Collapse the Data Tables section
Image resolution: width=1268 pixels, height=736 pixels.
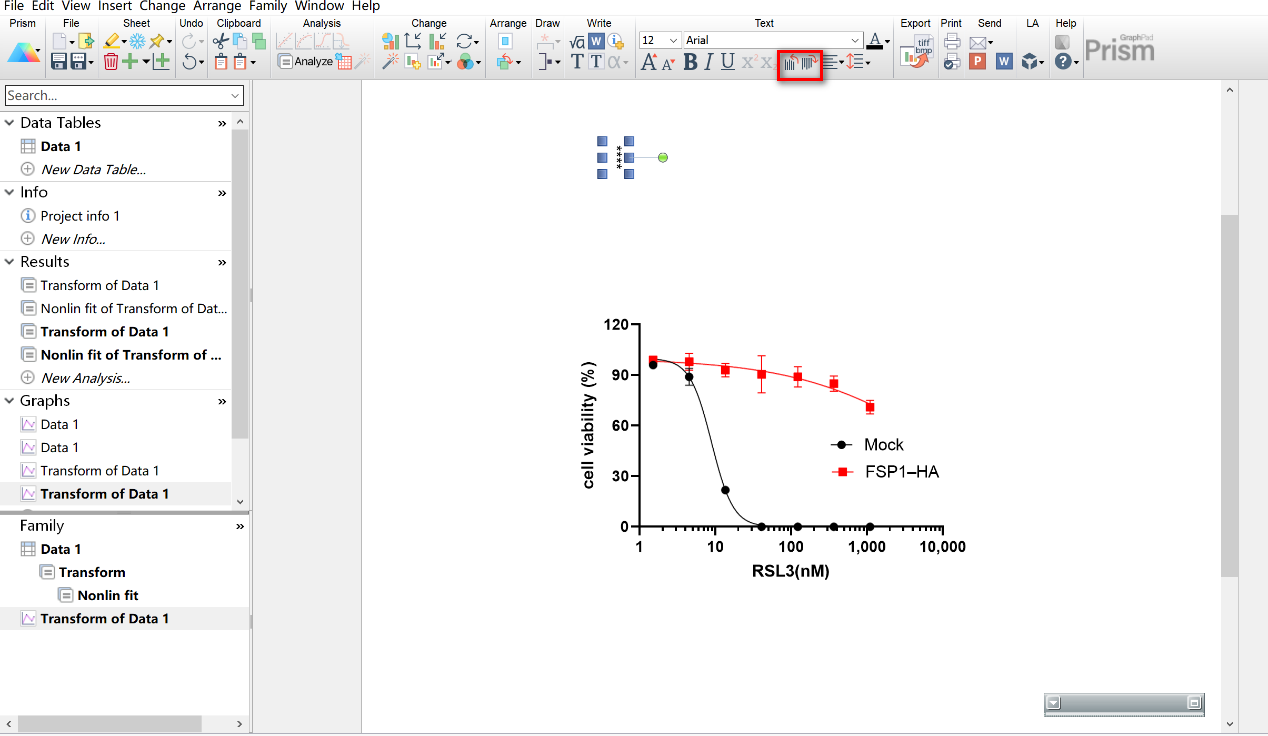[9, 123]
